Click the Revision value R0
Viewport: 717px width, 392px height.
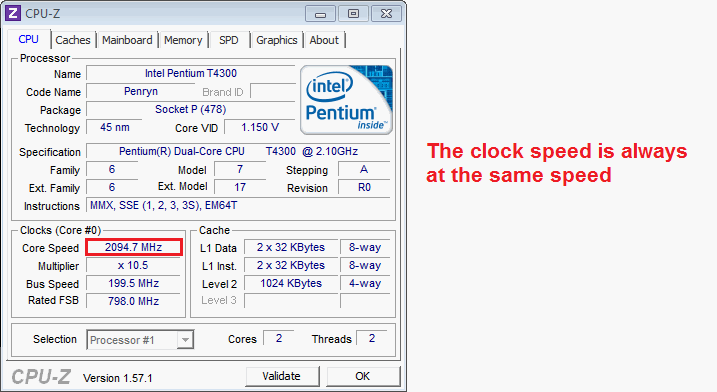tap(364, 187)
